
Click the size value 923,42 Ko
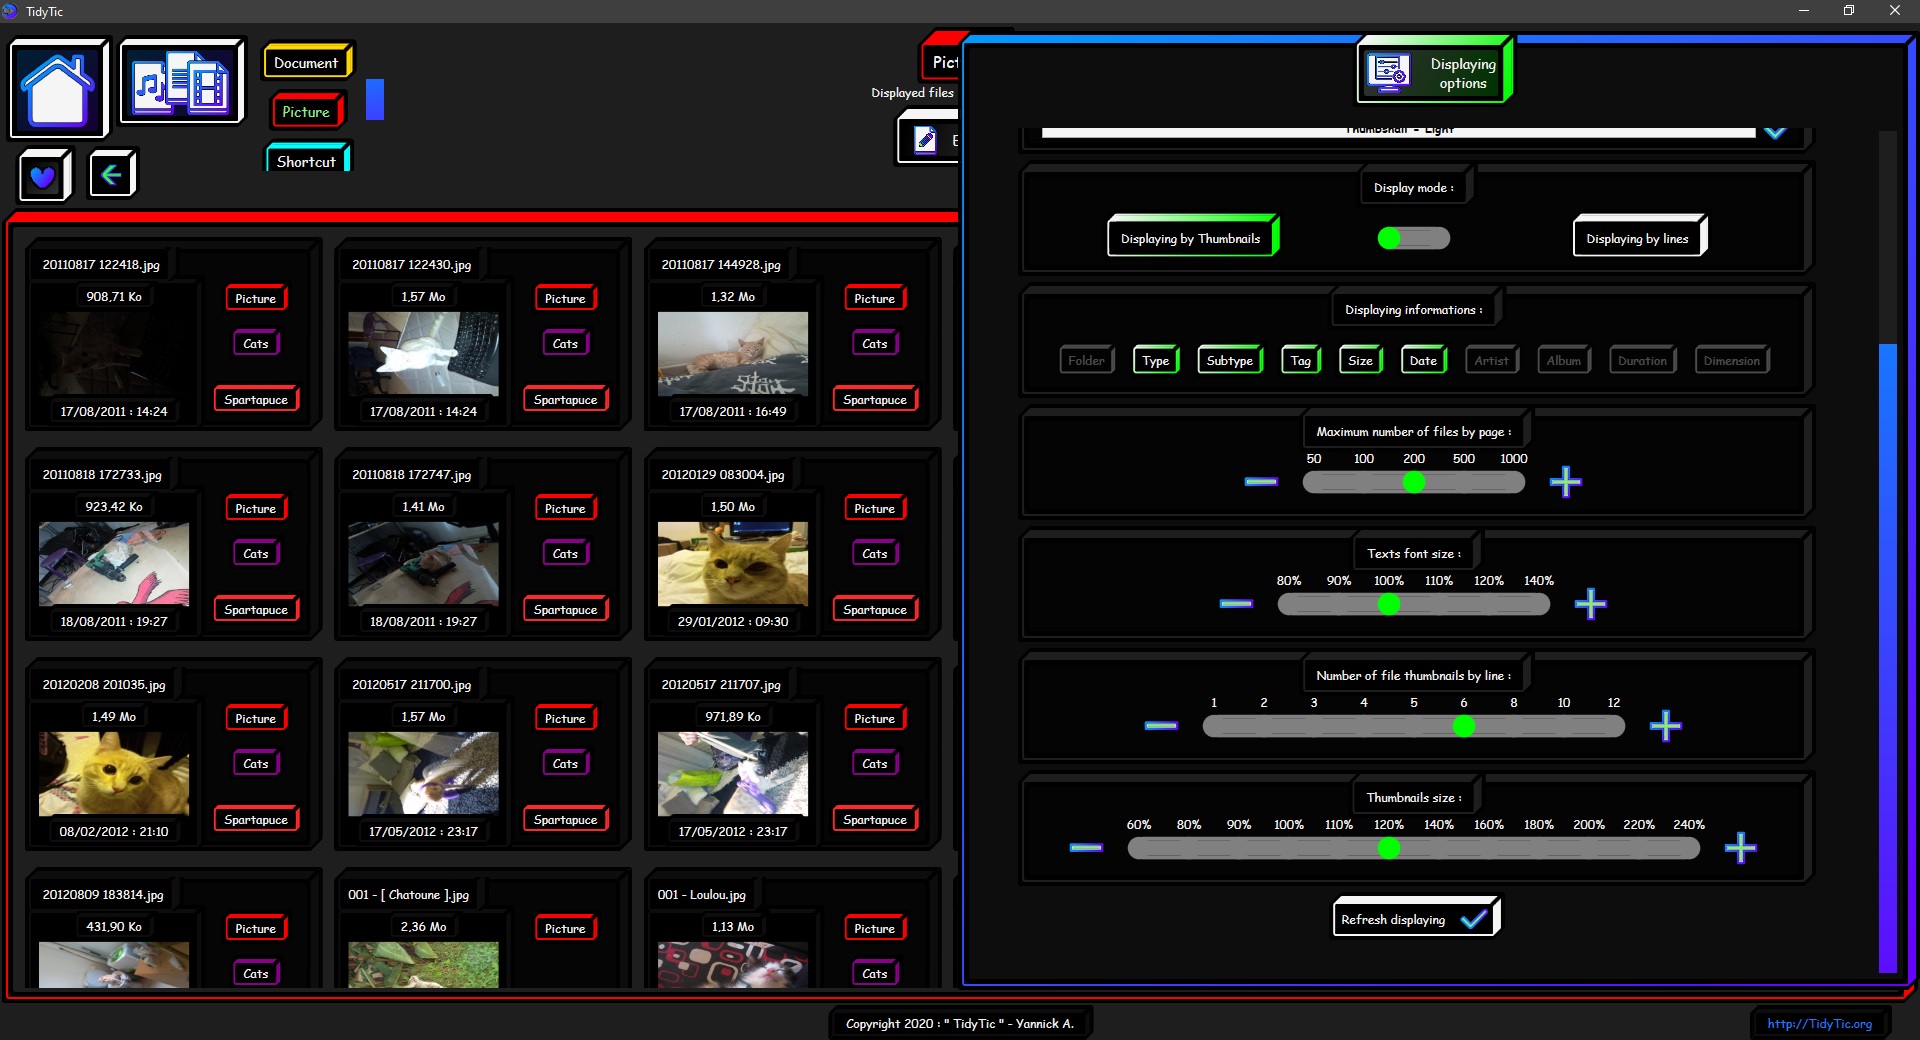tap(114, 506)
